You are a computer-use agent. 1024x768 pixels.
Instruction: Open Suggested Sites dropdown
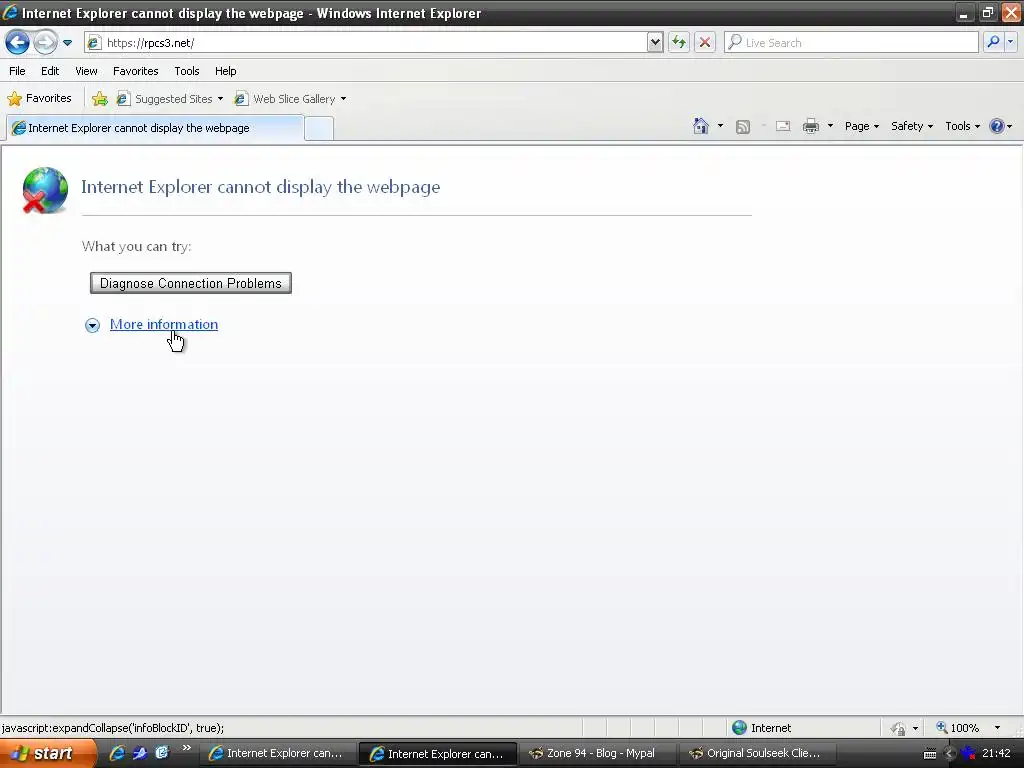(x=170, y=99)
